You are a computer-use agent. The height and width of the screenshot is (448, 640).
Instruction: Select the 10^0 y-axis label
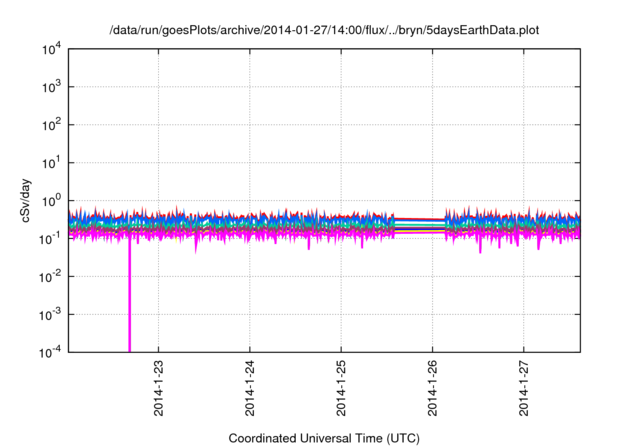pyautogui.click(x=51, y=201)
